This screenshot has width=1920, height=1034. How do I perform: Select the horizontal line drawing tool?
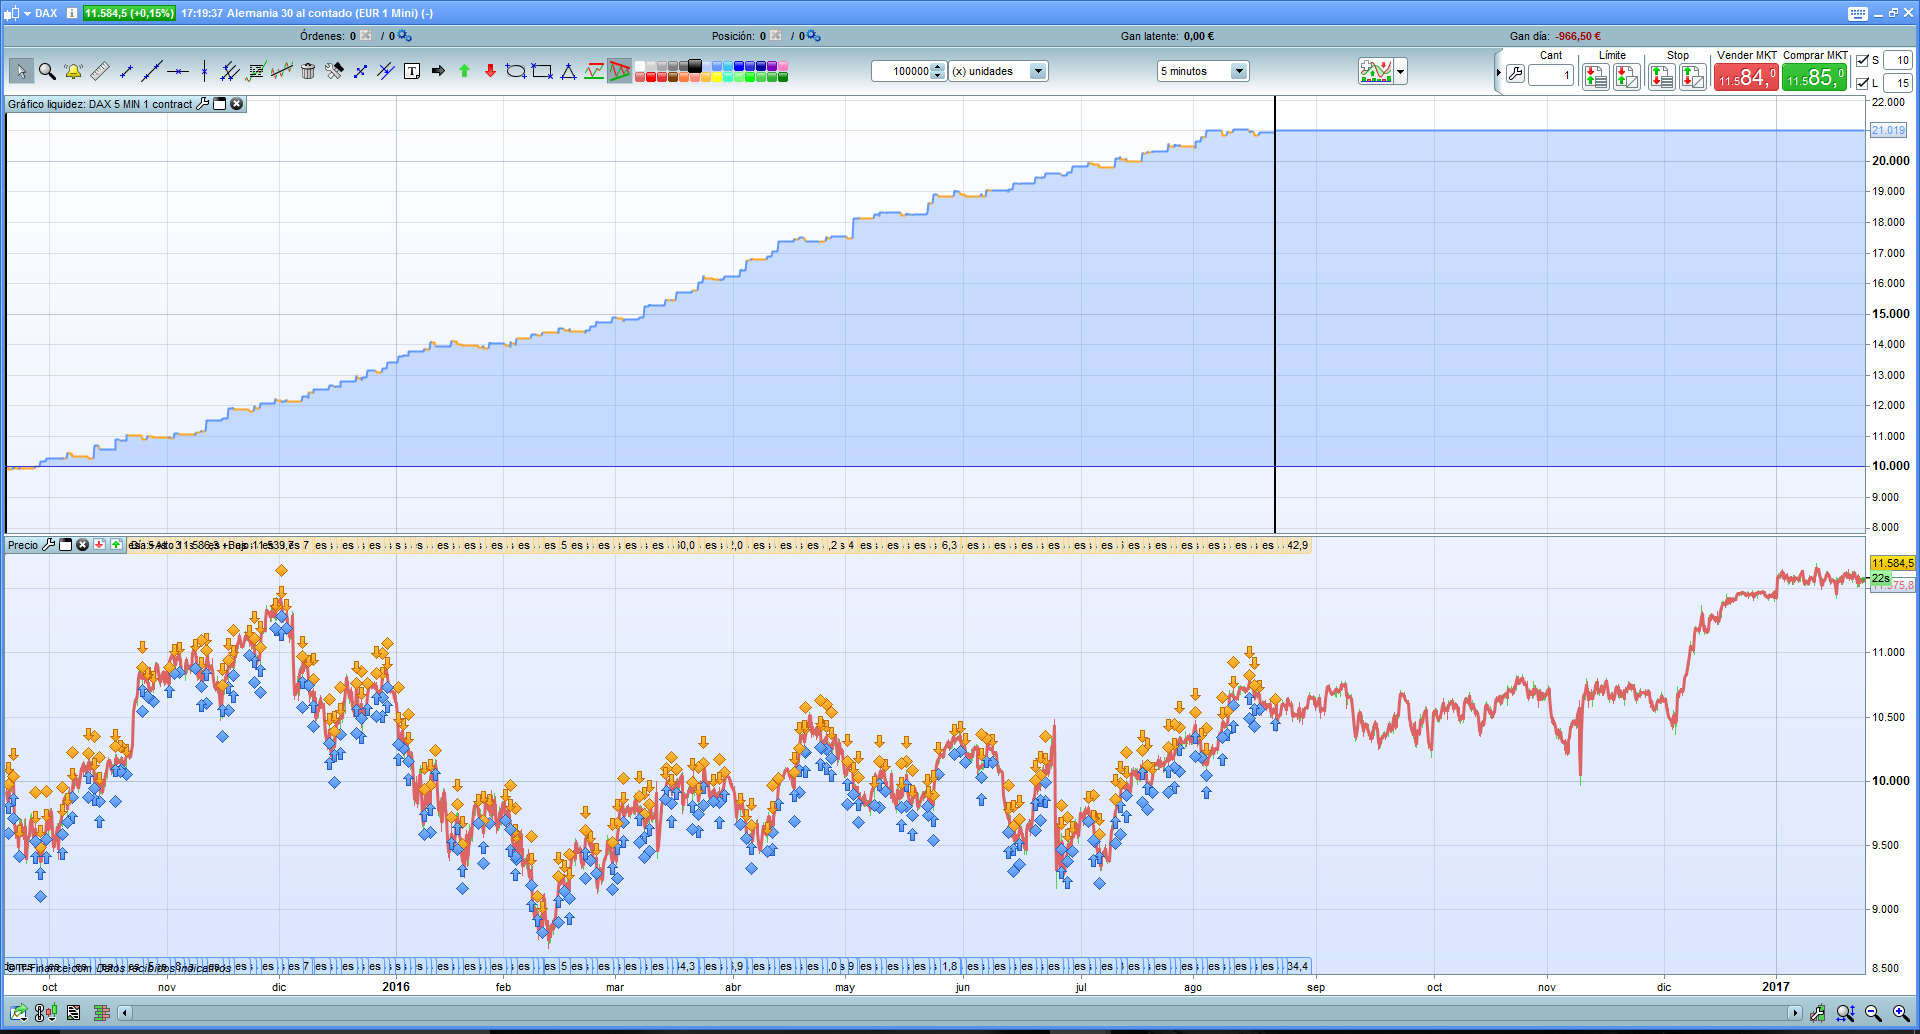pos(178,71)
